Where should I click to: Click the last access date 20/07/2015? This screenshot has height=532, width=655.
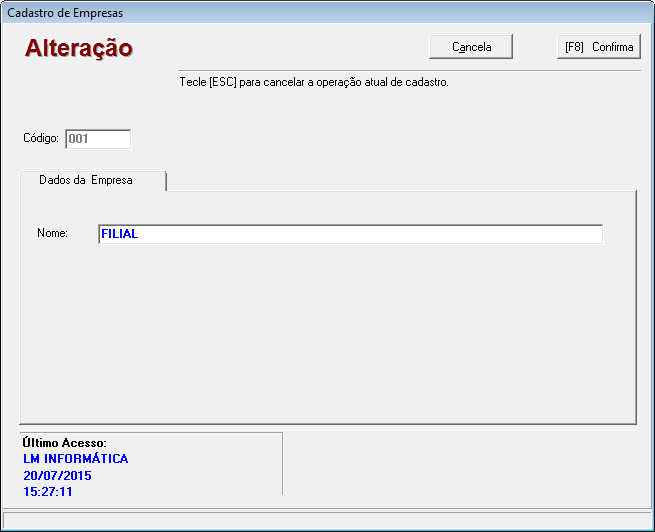coord(57,476)
